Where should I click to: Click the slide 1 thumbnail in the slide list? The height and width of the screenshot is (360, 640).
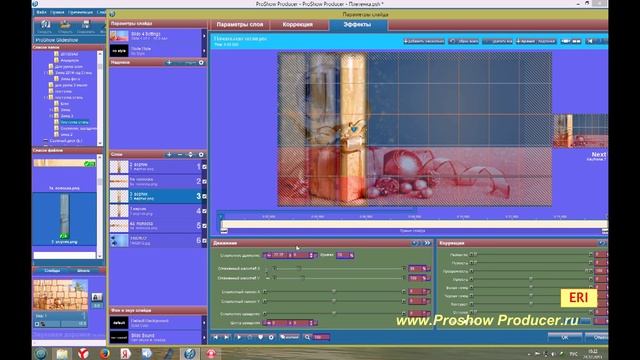[60, 295]
